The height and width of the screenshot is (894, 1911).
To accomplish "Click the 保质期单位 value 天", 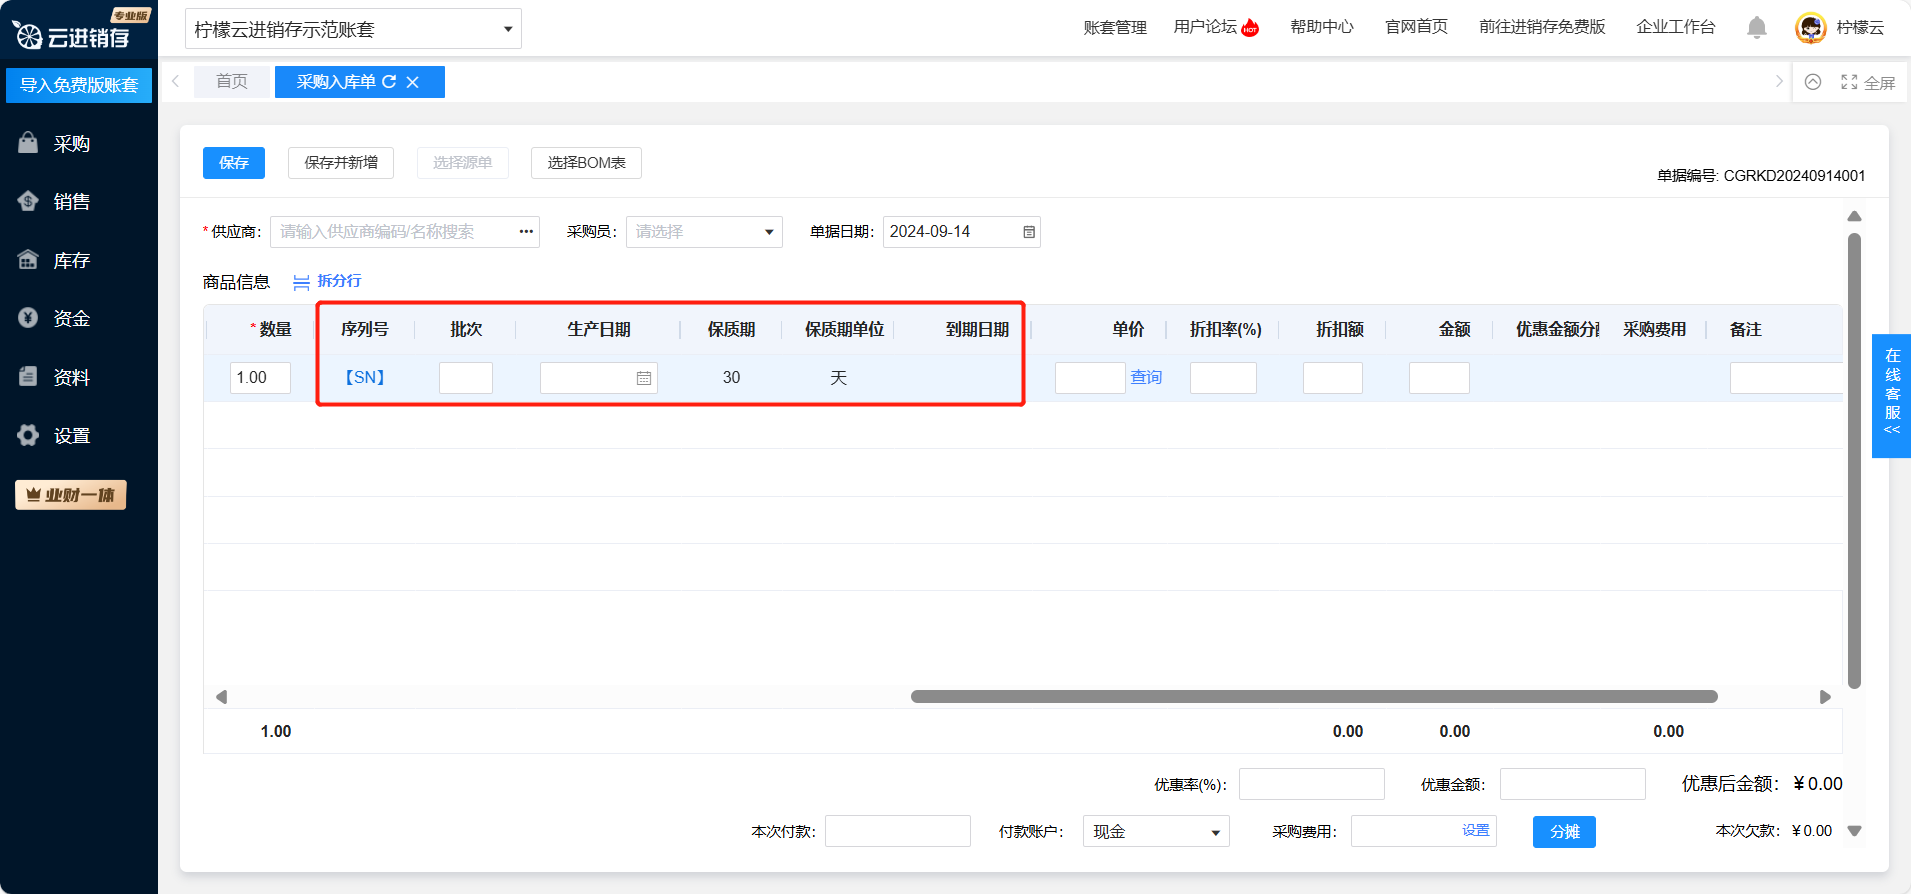I will [x=839, y=378].
